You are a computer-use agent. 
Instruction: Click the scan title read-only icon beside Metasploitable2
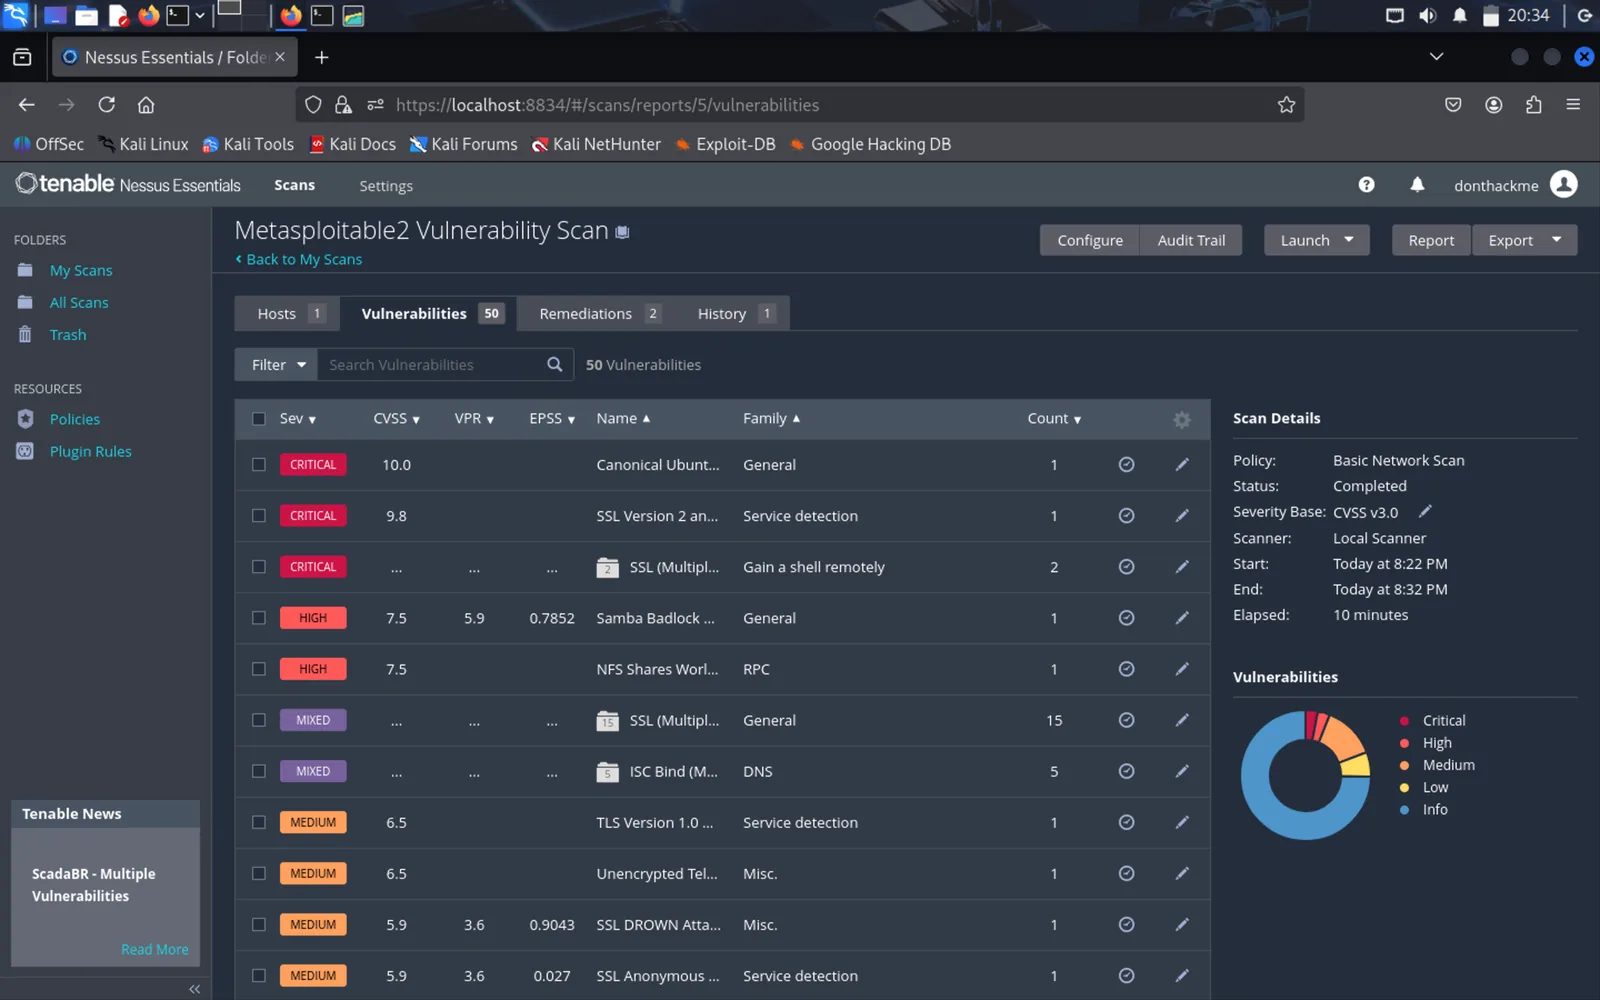pyautogui.click(x=622, y=232)
